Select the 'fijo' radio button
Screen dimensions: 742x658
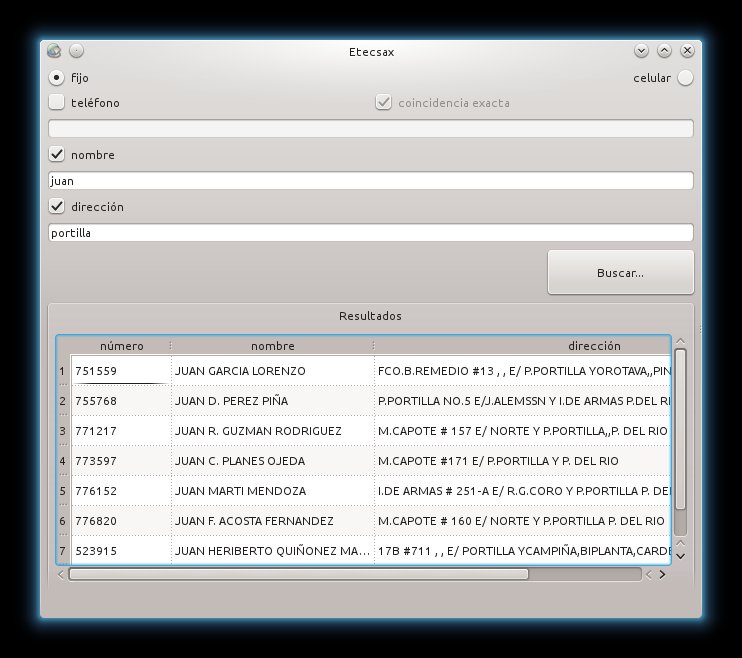tap(57, 77)
